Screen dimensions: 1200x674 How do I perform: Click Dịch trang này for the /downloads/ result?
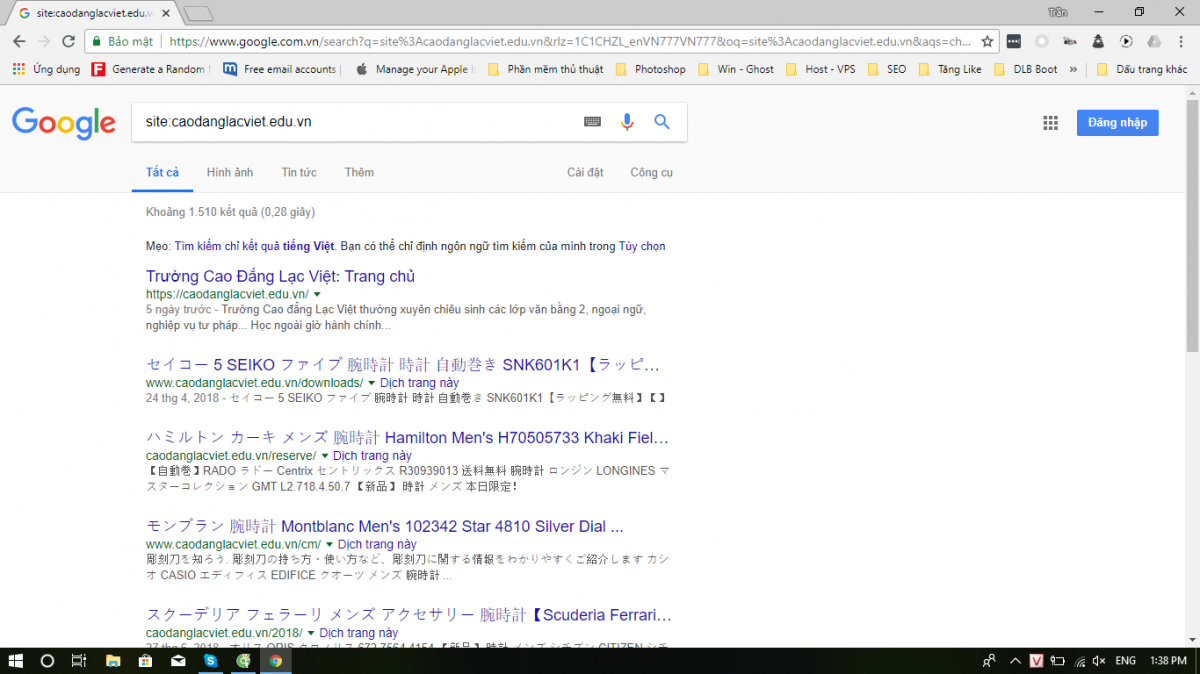[419, 383]
